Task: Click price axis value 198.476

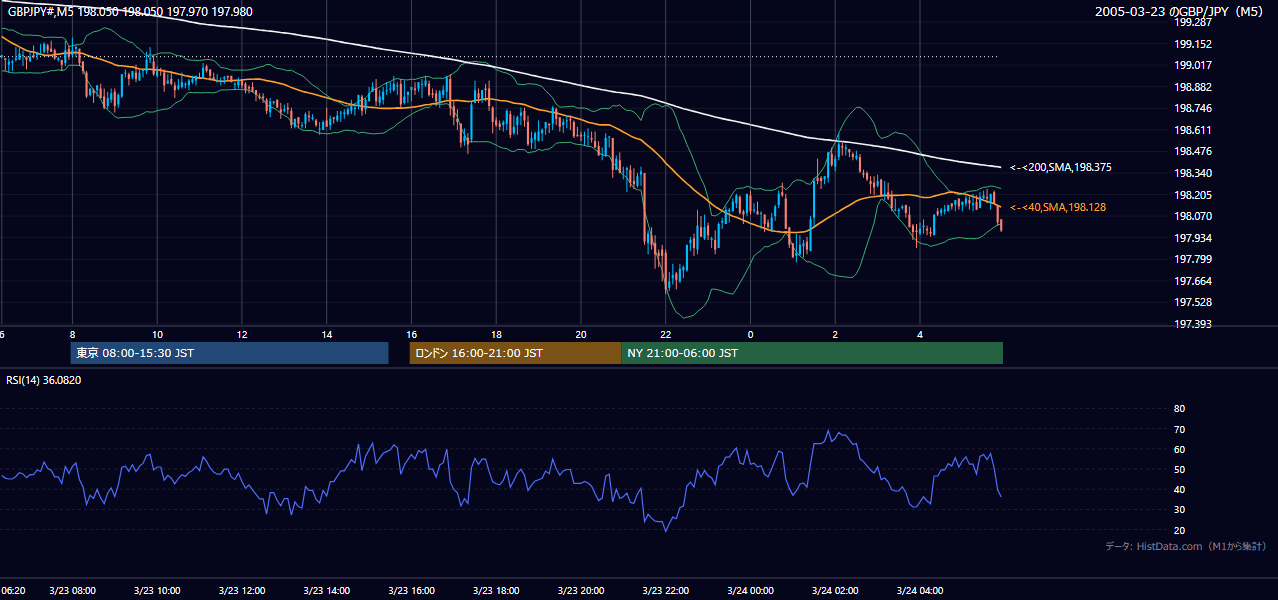Action: 1193,151
